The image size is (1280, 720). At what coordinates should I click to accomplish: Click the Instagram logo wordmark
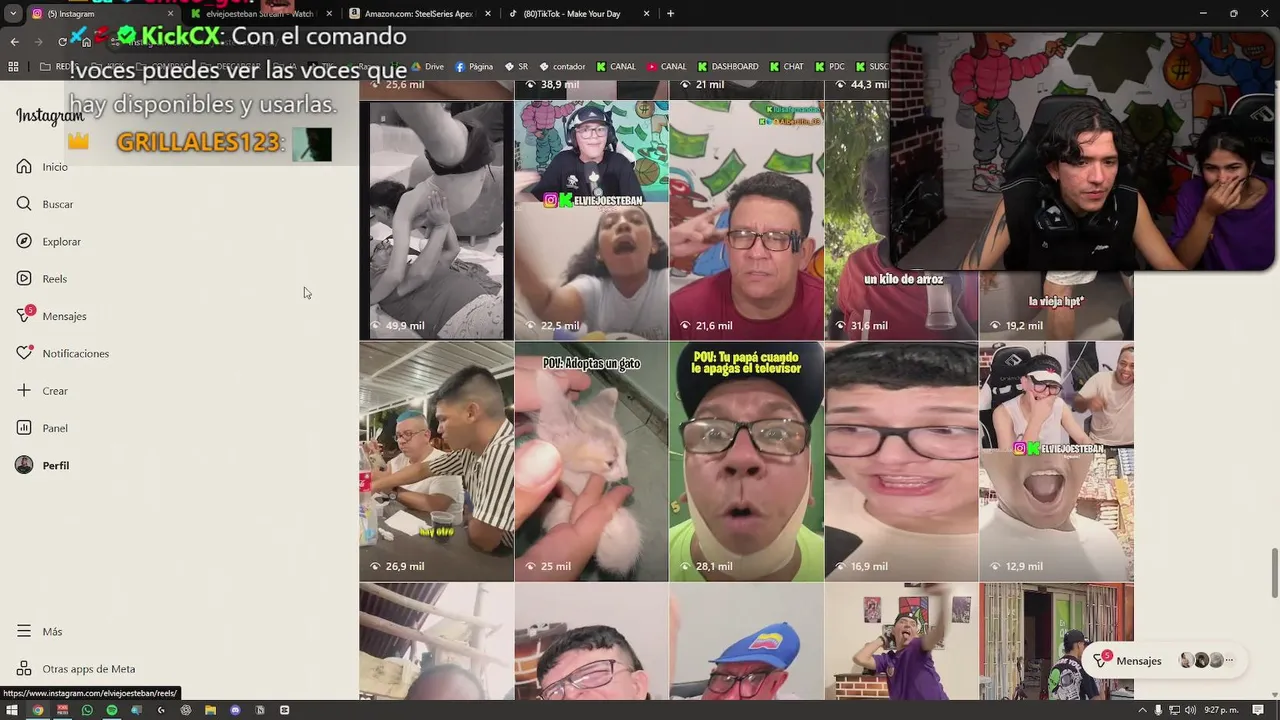[x=49, y=116]
